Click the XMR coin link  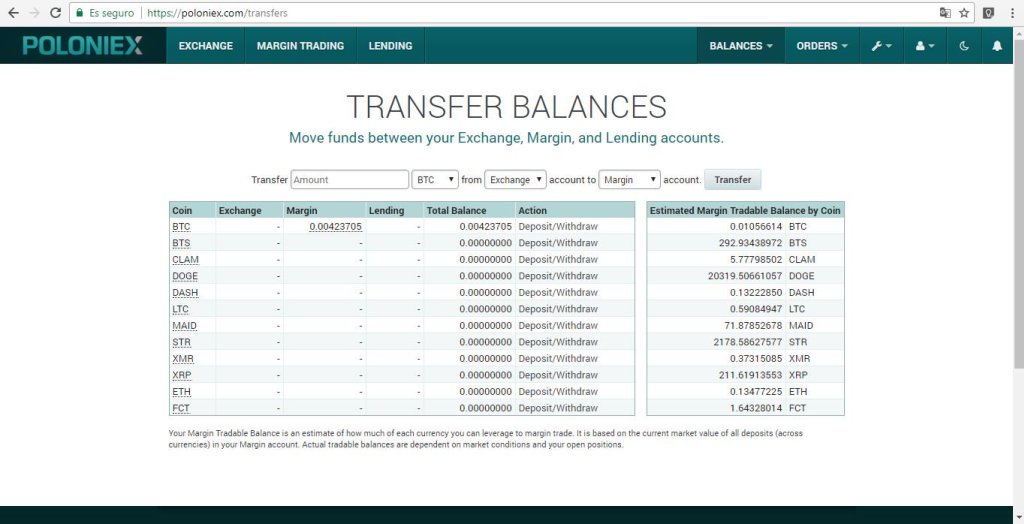pos(183,359)
